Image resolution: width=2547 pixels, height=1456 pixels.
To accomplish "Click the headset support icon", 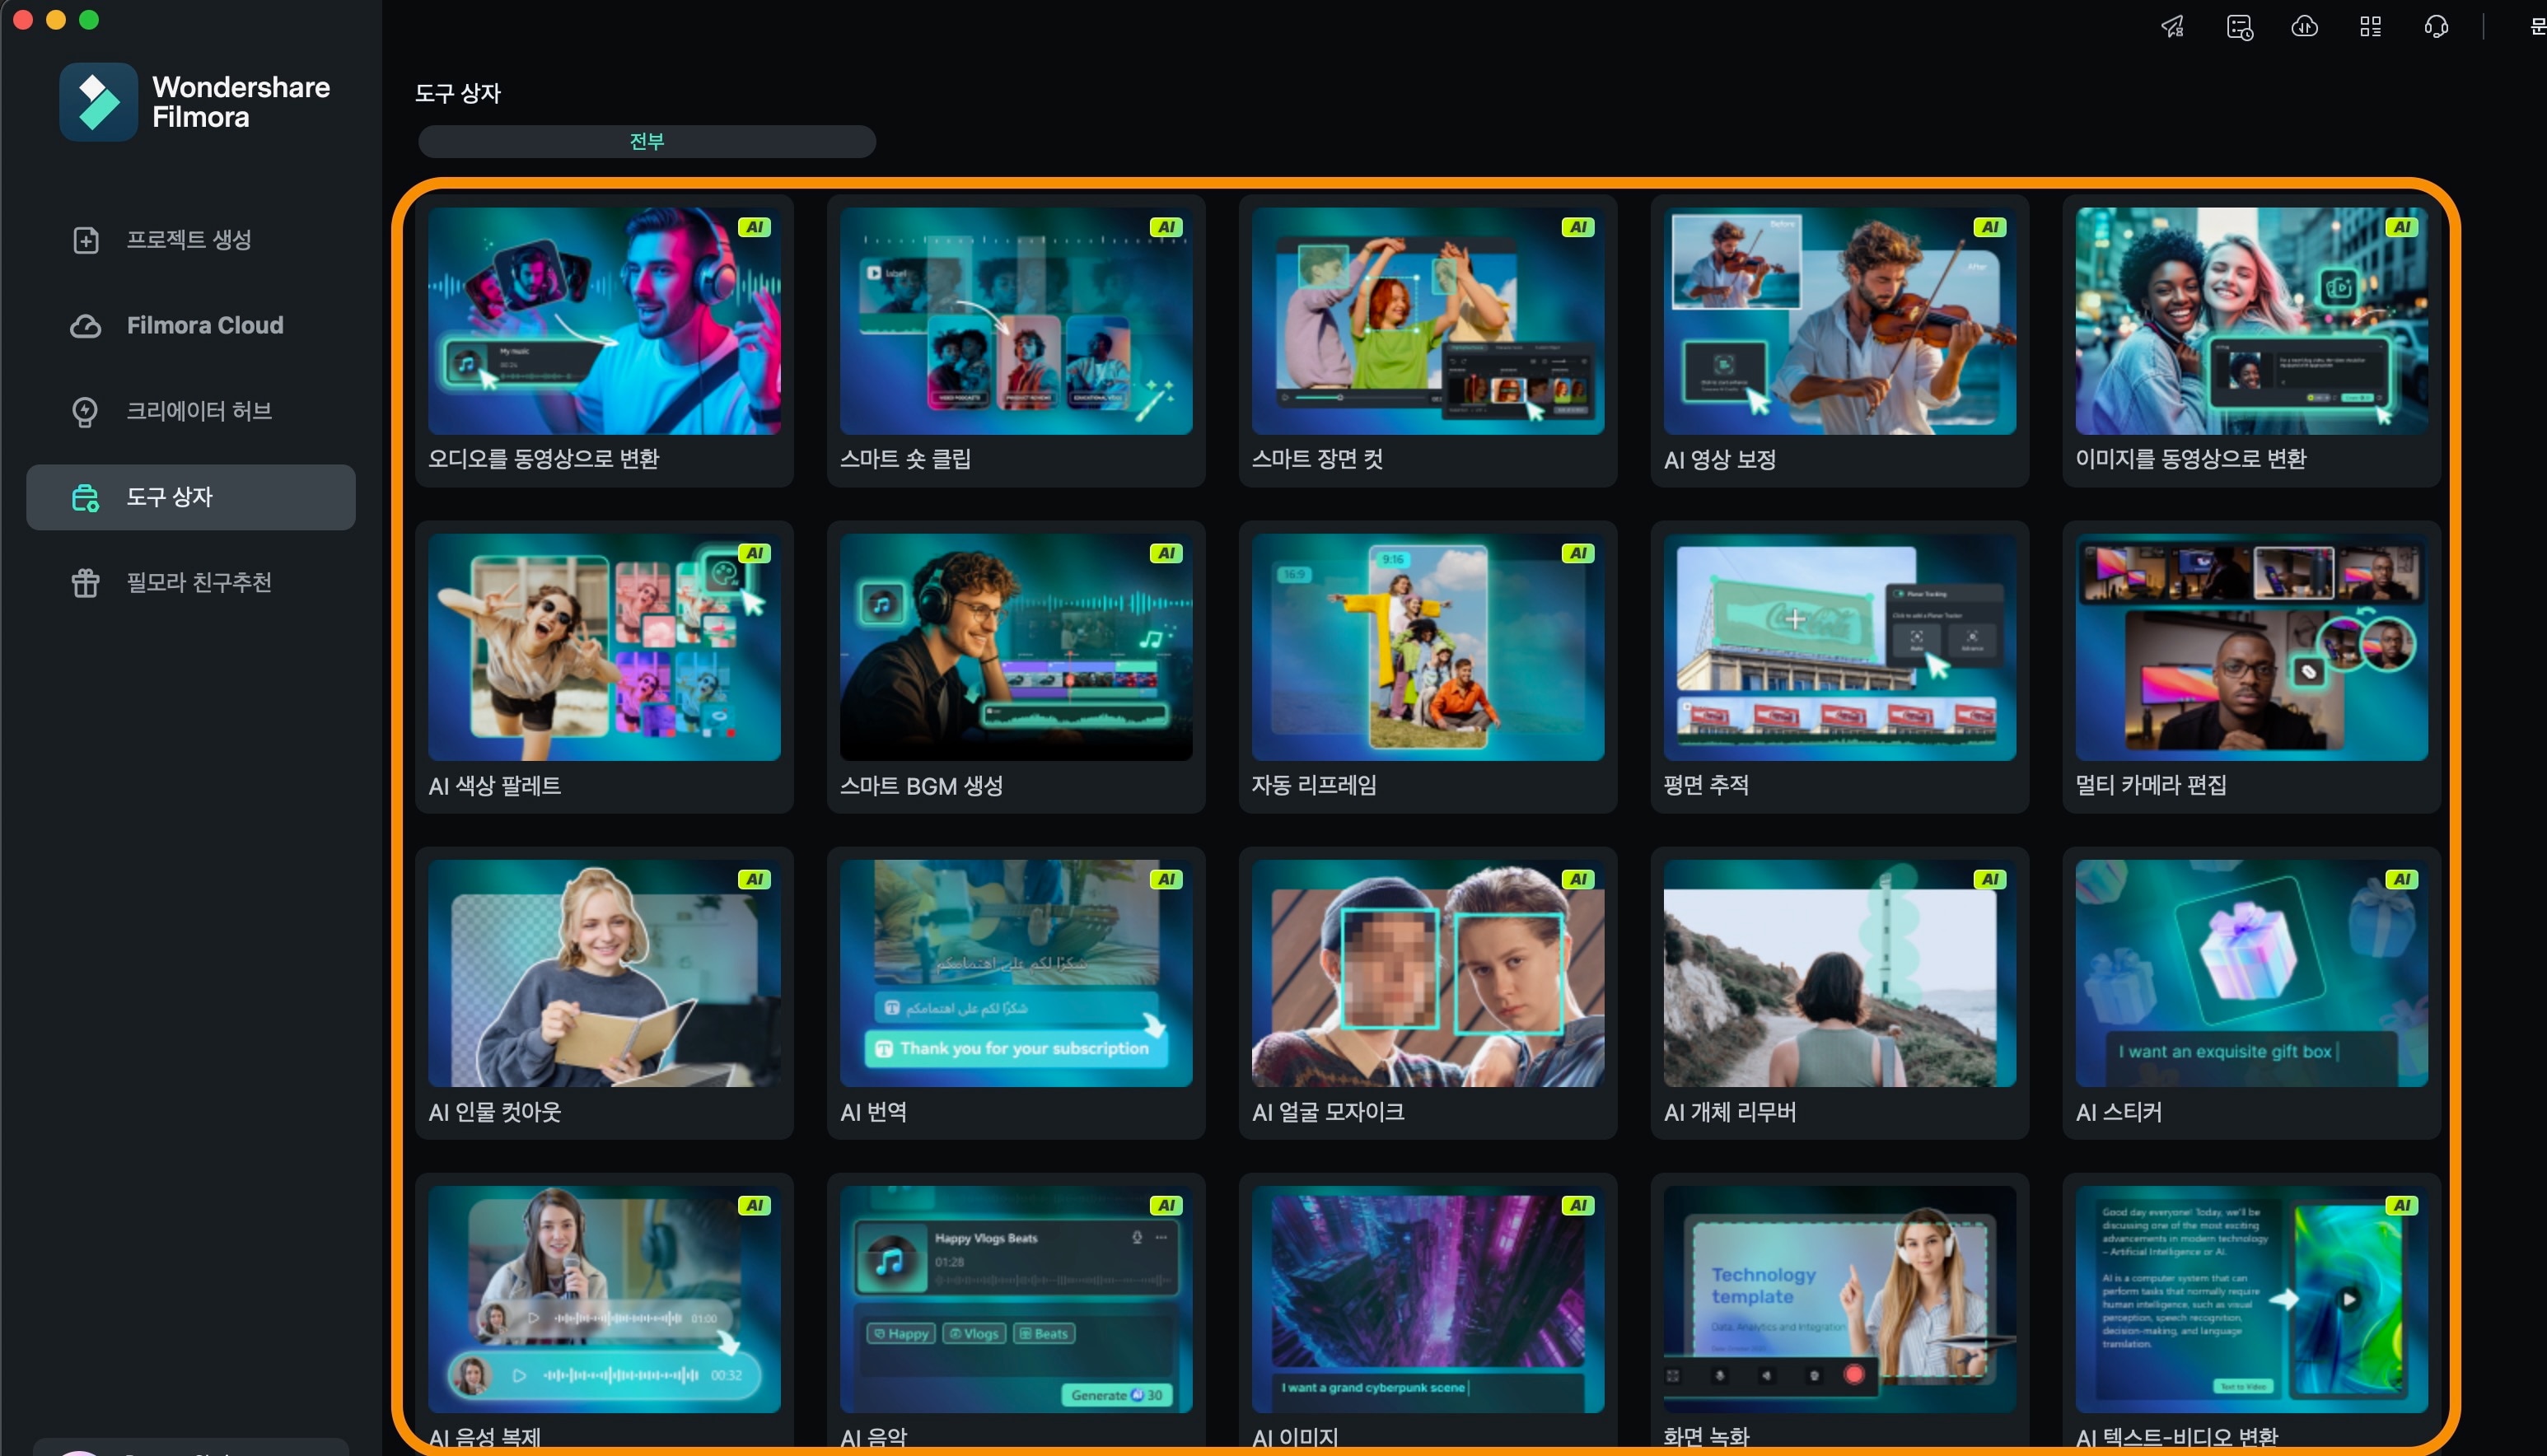I will point(2437,27).
